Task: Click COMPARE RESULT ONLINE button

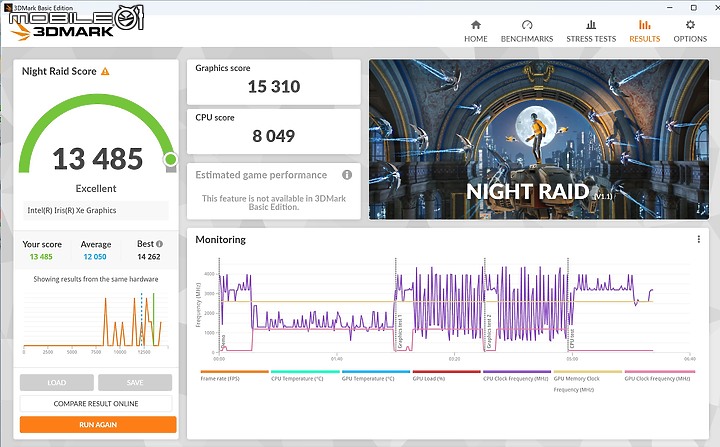Action: [x=96, y=403]
